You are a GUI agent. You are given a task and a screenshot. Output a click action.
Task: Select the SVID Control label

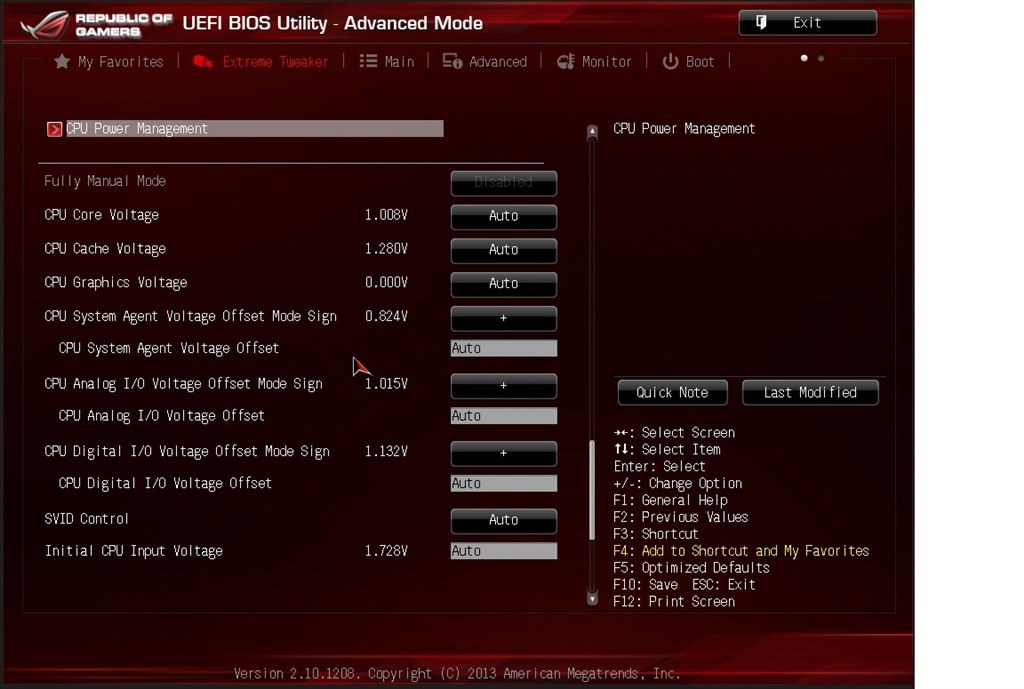[x=86, y=519]
